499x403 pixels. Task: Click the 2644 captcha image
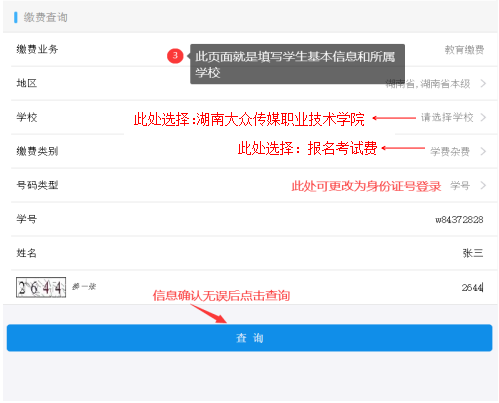(x=41, y=287)
